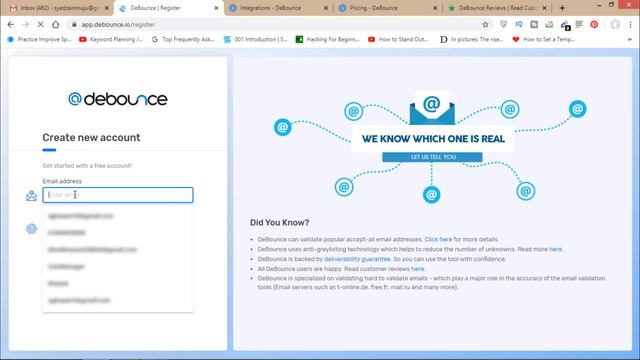Open the Practice Improve Sp... bookmark

click(39, 39)
